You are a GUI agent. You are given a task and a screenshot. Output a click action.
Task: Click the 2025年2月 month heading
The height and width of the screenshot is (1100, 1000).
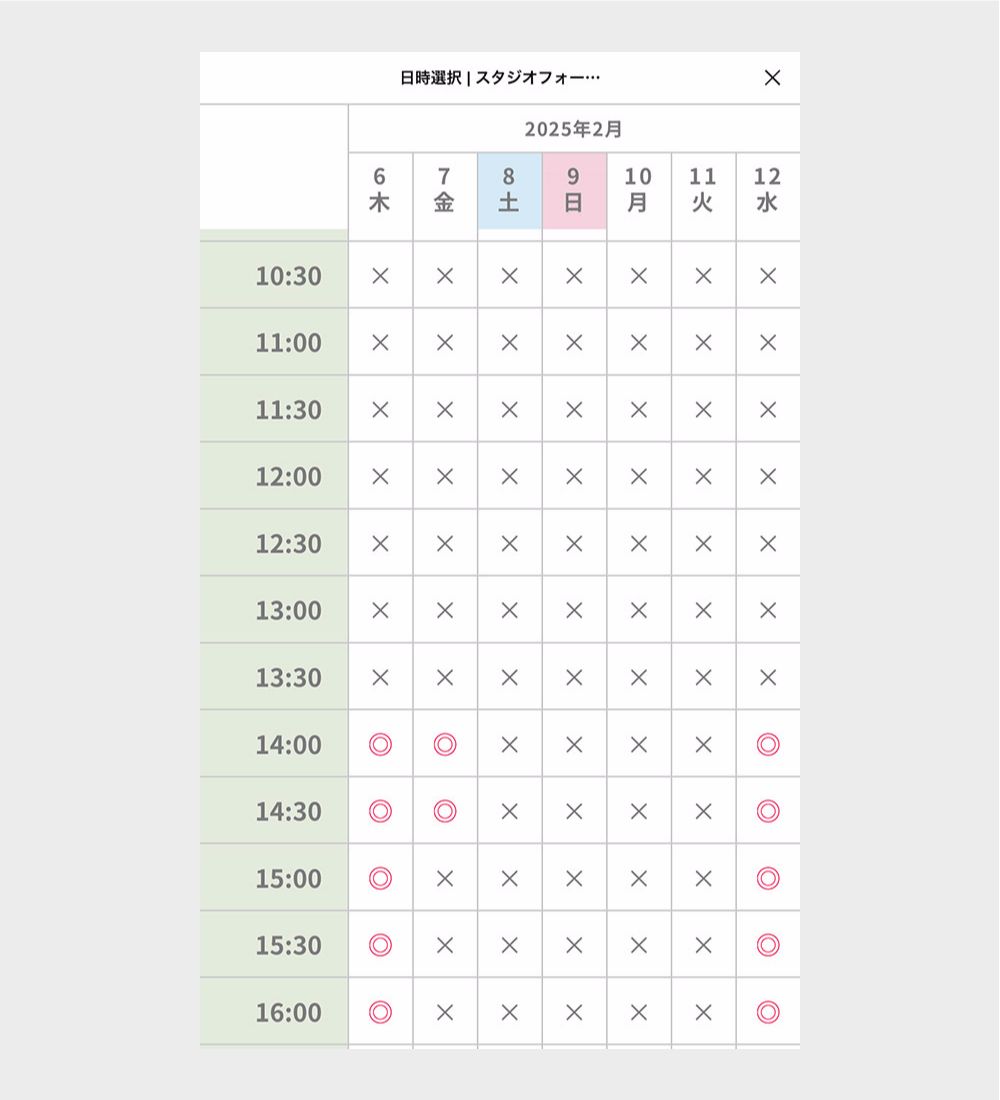coord(573,129)
